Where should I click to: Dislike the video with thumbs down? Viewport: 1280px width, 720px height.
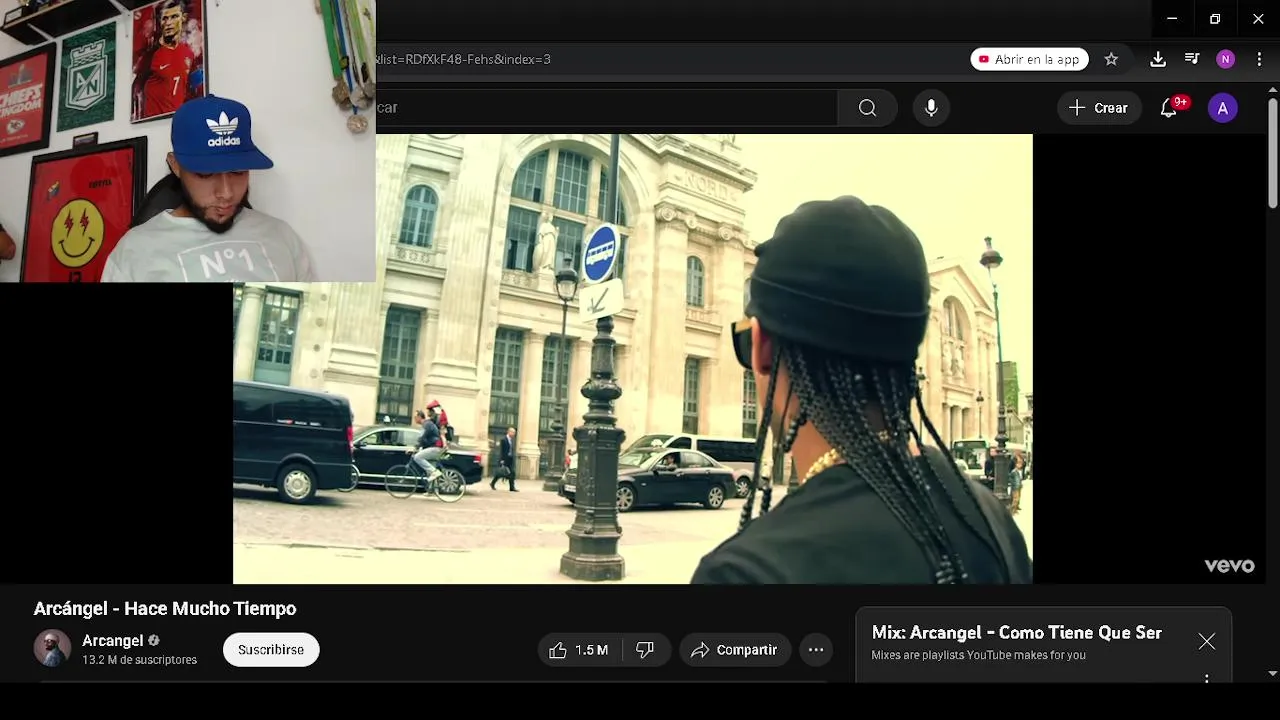645,650
